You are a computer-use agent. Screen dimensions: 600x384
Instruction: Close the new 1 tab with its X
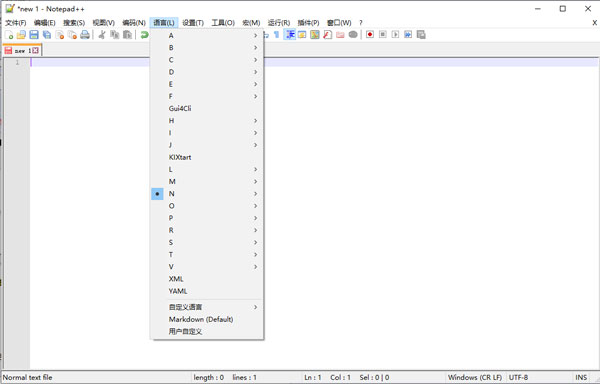(35, 50)
